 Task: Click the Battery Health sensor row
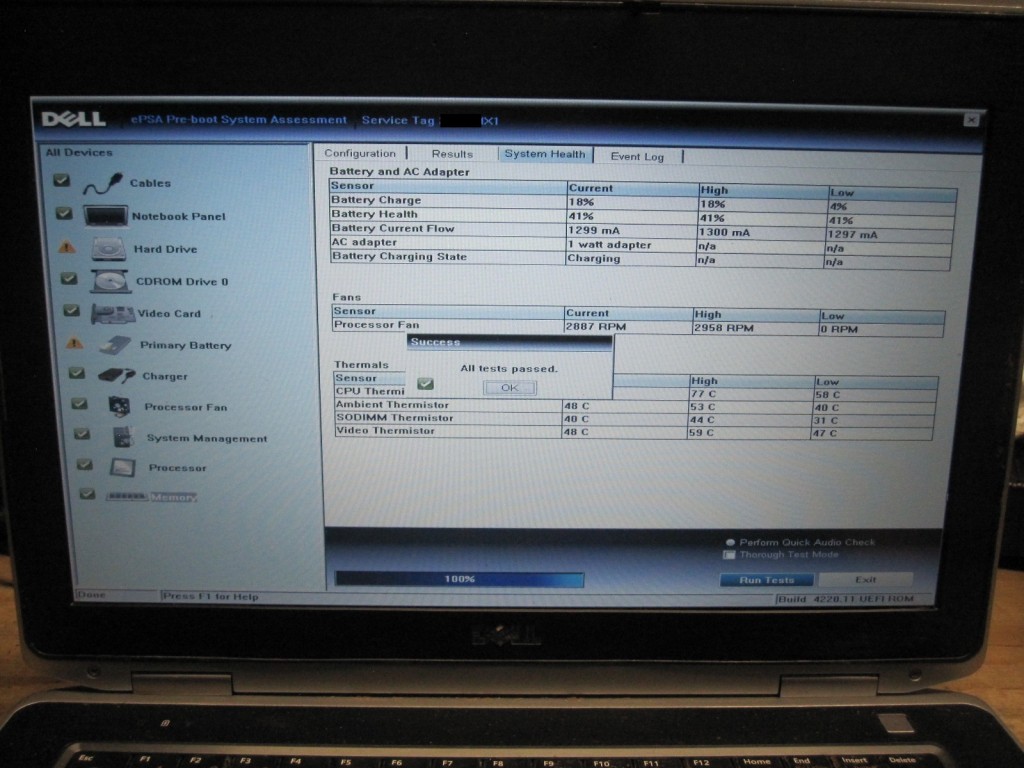click(x=642, y=217)
